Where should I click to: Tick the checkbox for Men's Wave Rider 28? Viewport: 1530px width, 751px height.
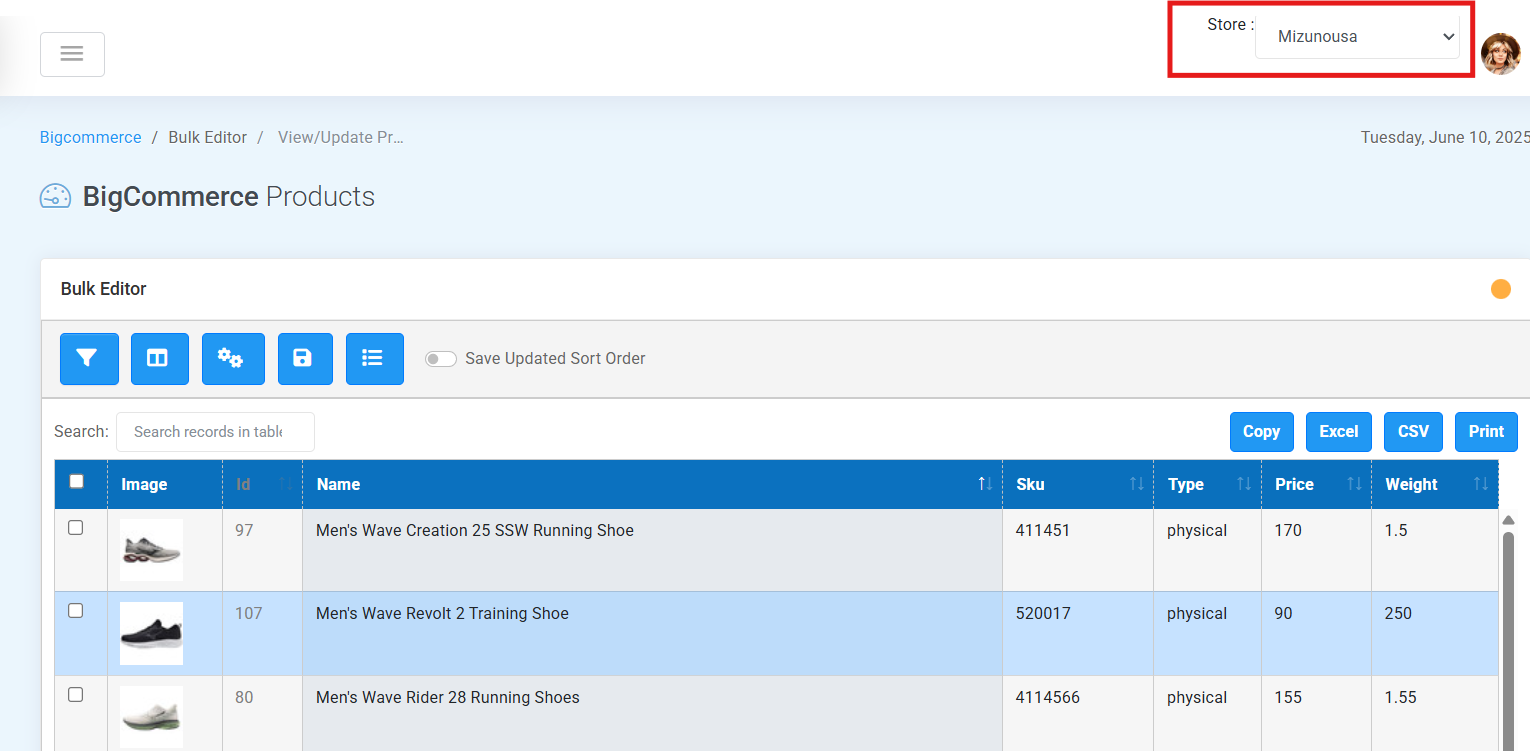tap(75, 695)
